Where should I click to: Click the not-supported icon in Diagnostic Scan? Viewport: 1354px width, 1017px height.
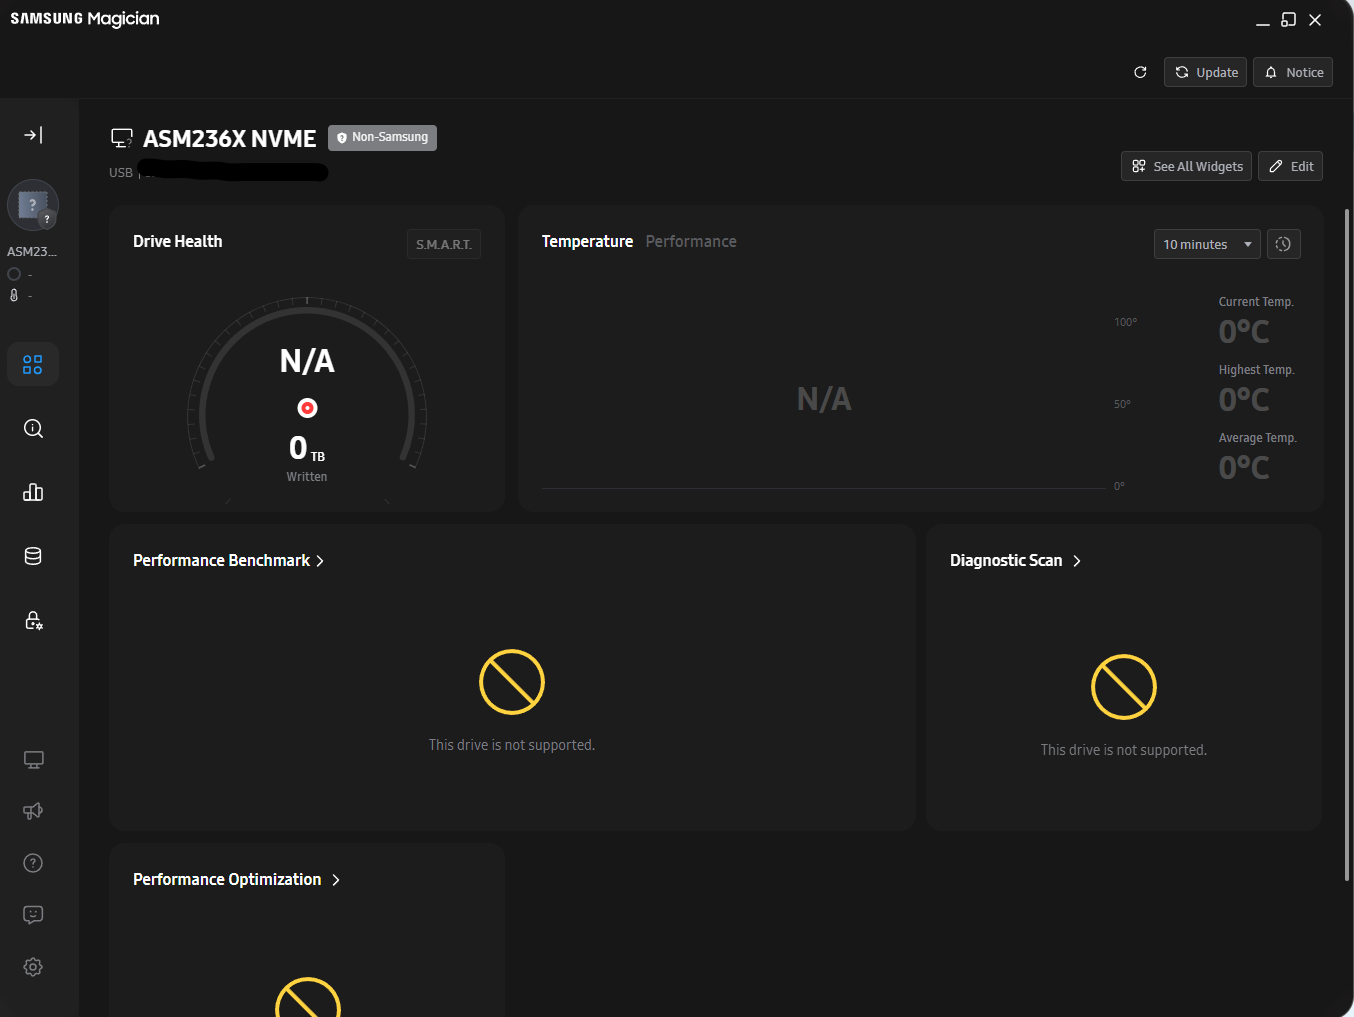point(1124,687)
